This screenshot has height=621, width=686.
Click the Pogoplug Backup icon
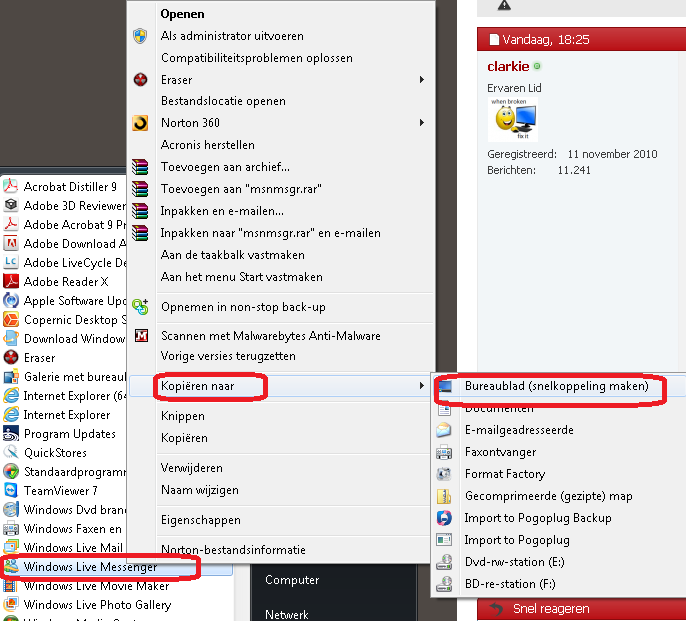point(444,518)
